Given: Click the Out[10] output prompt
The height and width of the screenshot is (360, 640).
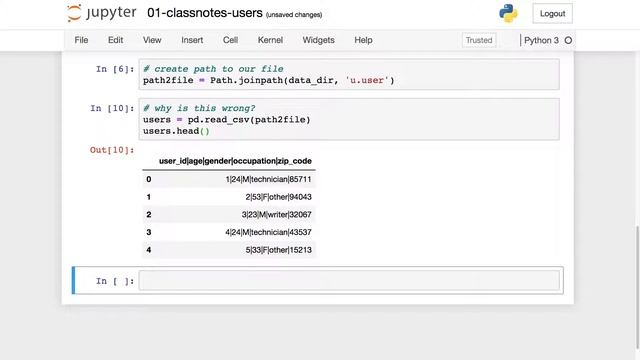Looking at the screenshot, I should 112,150.
